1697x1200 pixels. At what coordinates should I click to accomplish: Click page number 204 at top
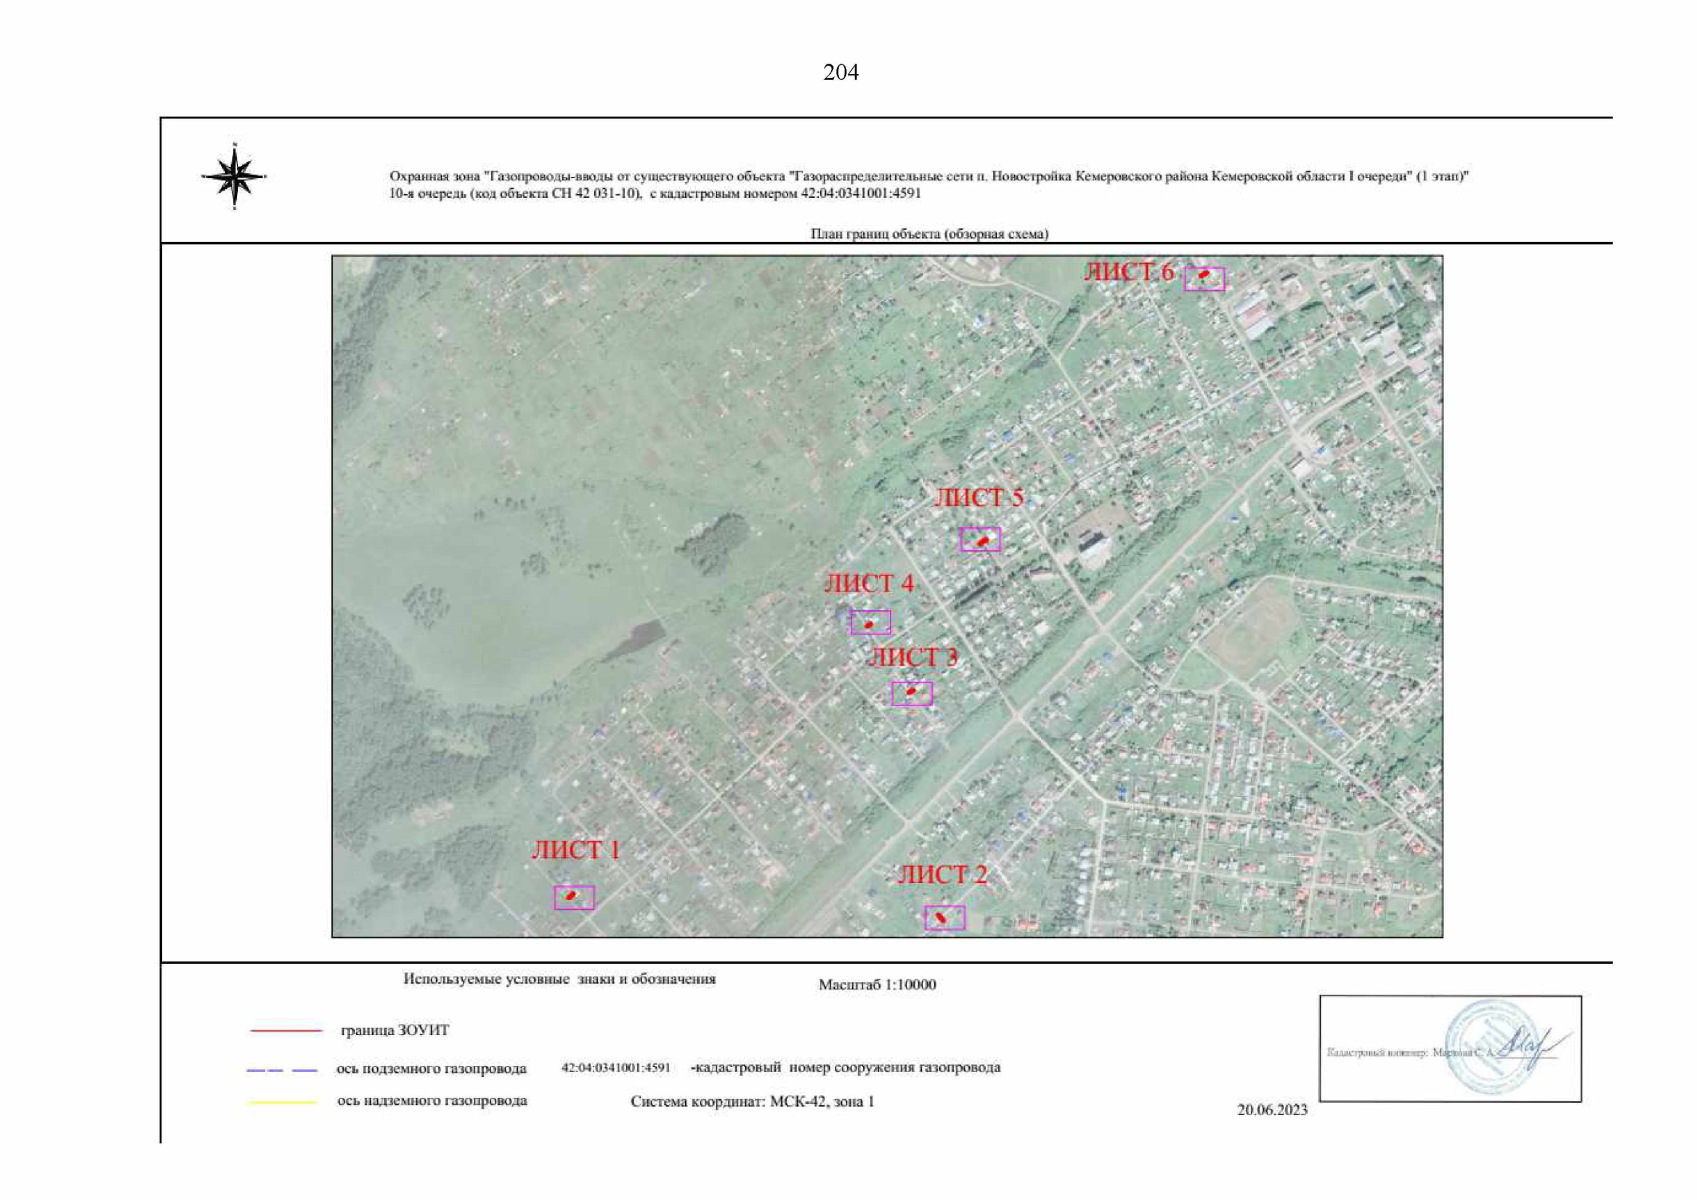(840, 72)
